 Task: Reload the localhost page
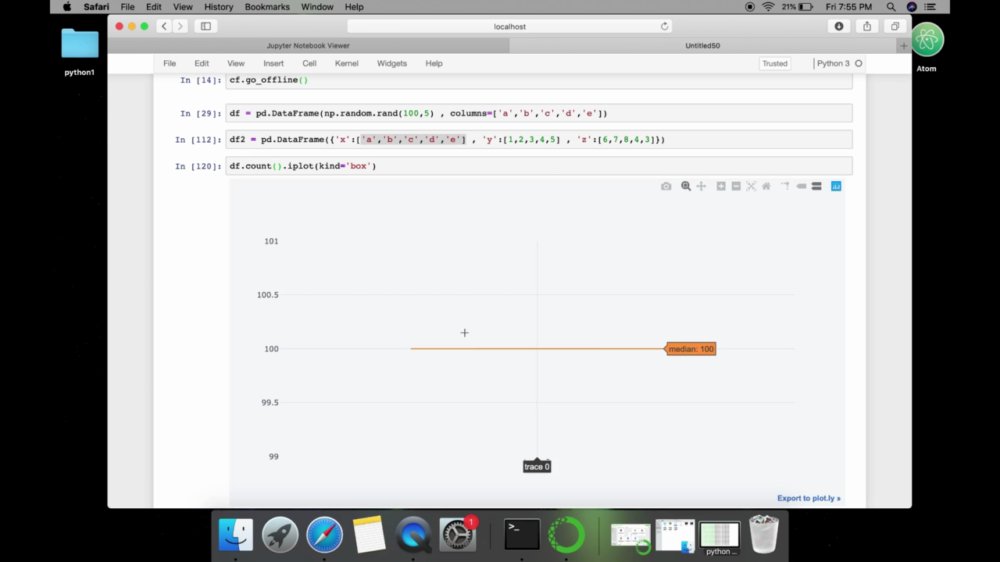[x=665, y=26]
